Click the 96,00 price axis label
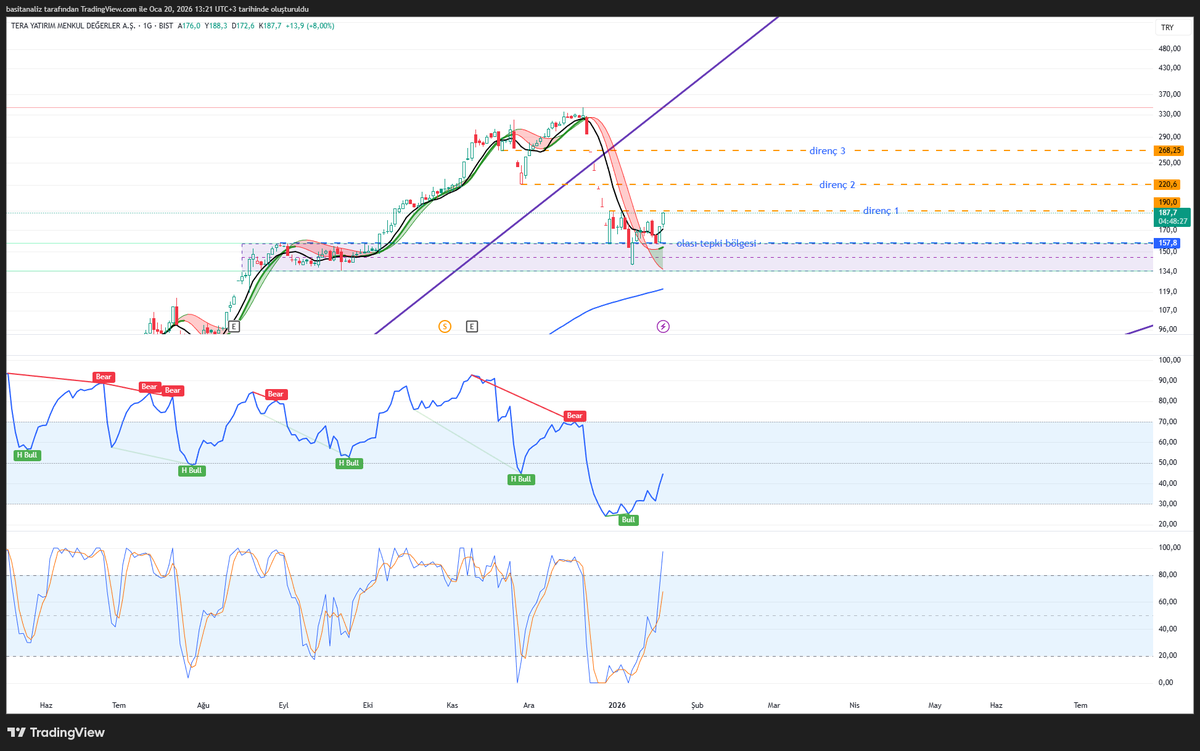Viewport: 1200px width, 751px height. point(1167,329)
